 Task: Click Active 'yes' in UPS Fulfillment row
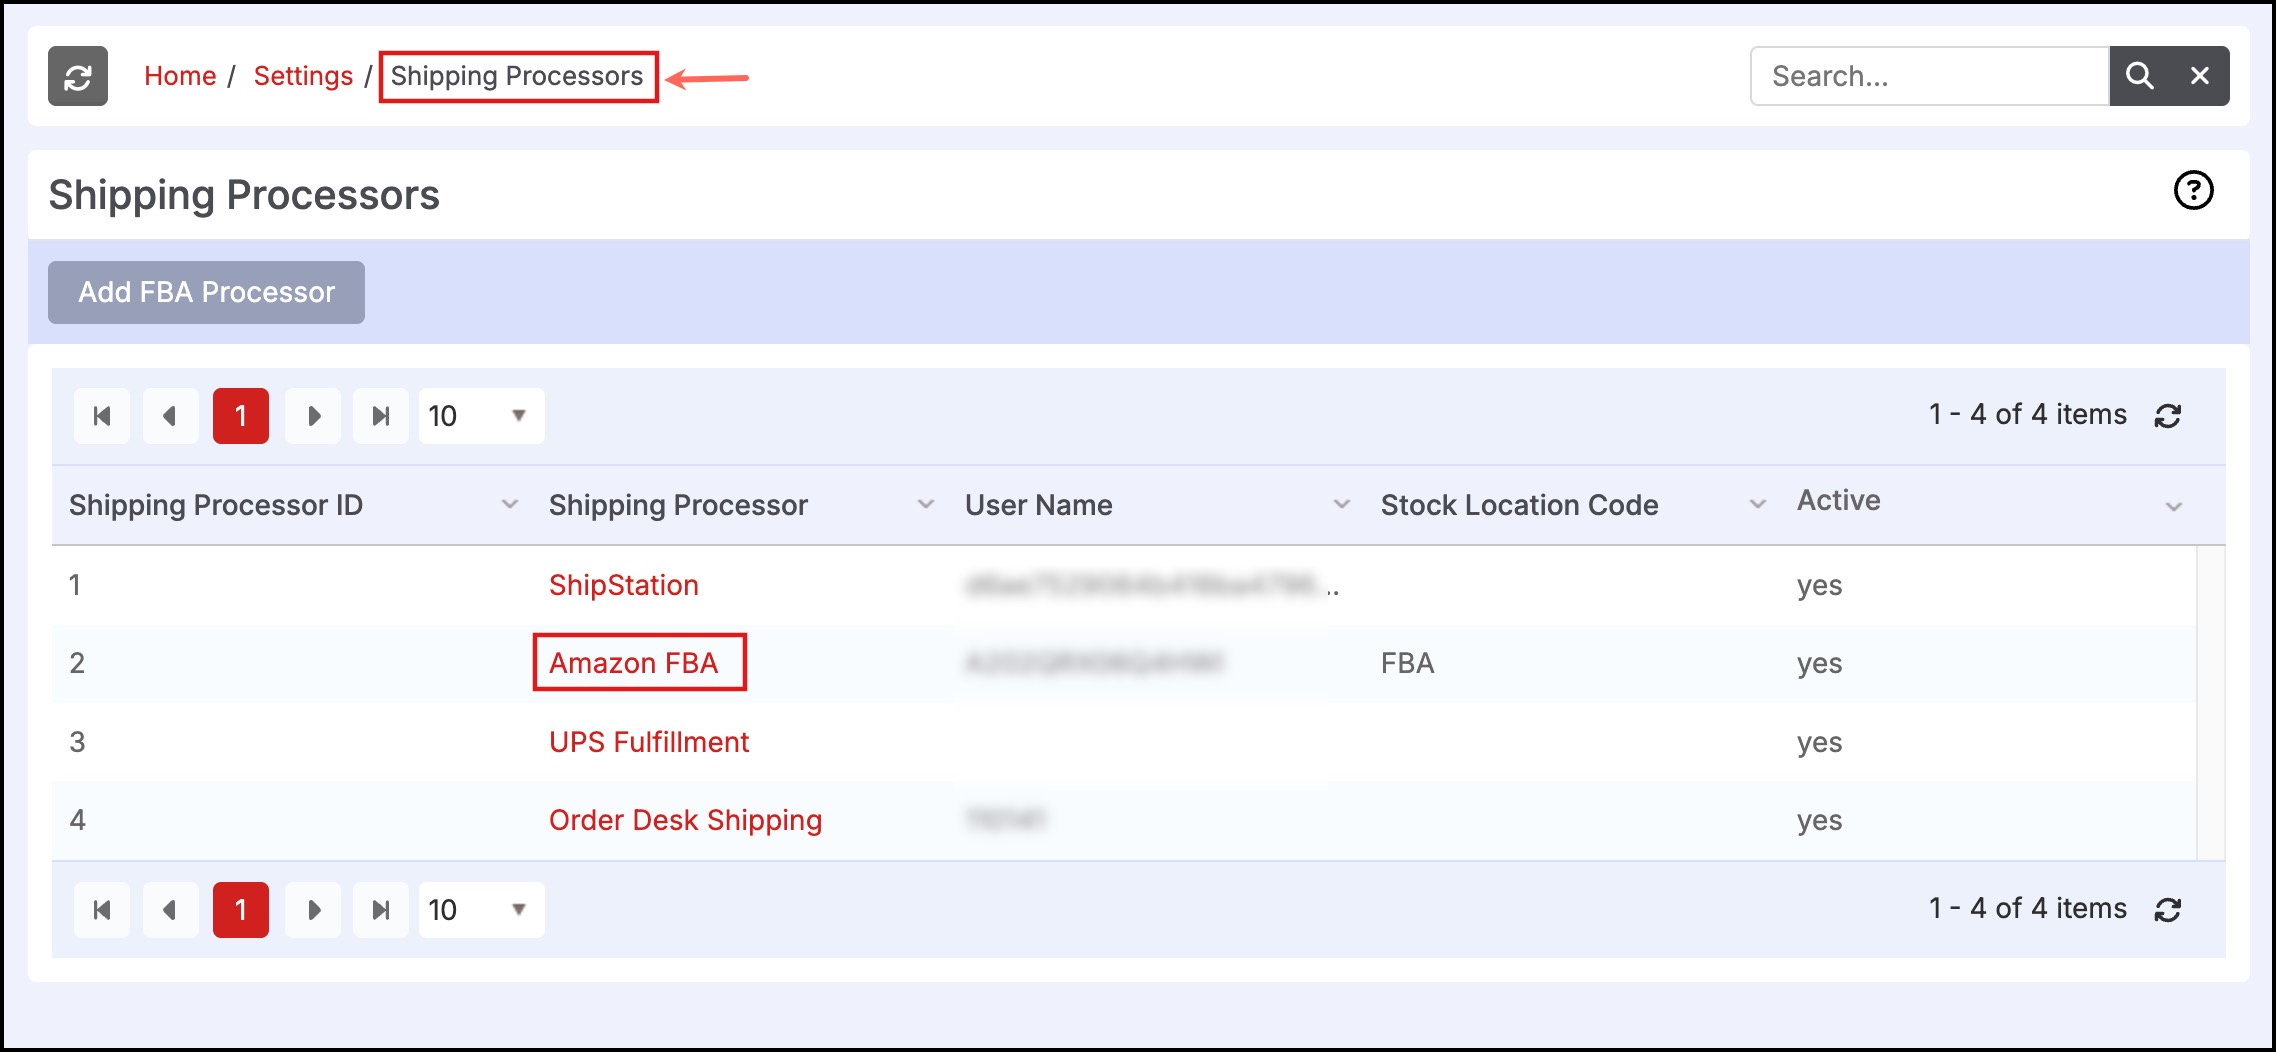click(x=1820, y=743)
